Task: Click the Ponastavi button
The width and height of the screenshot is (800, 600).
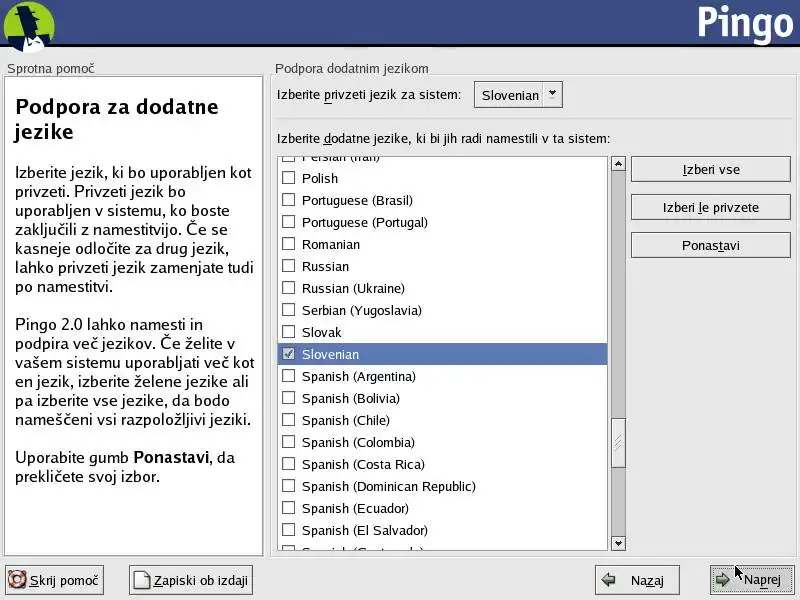Action: [x=711, y=245]
